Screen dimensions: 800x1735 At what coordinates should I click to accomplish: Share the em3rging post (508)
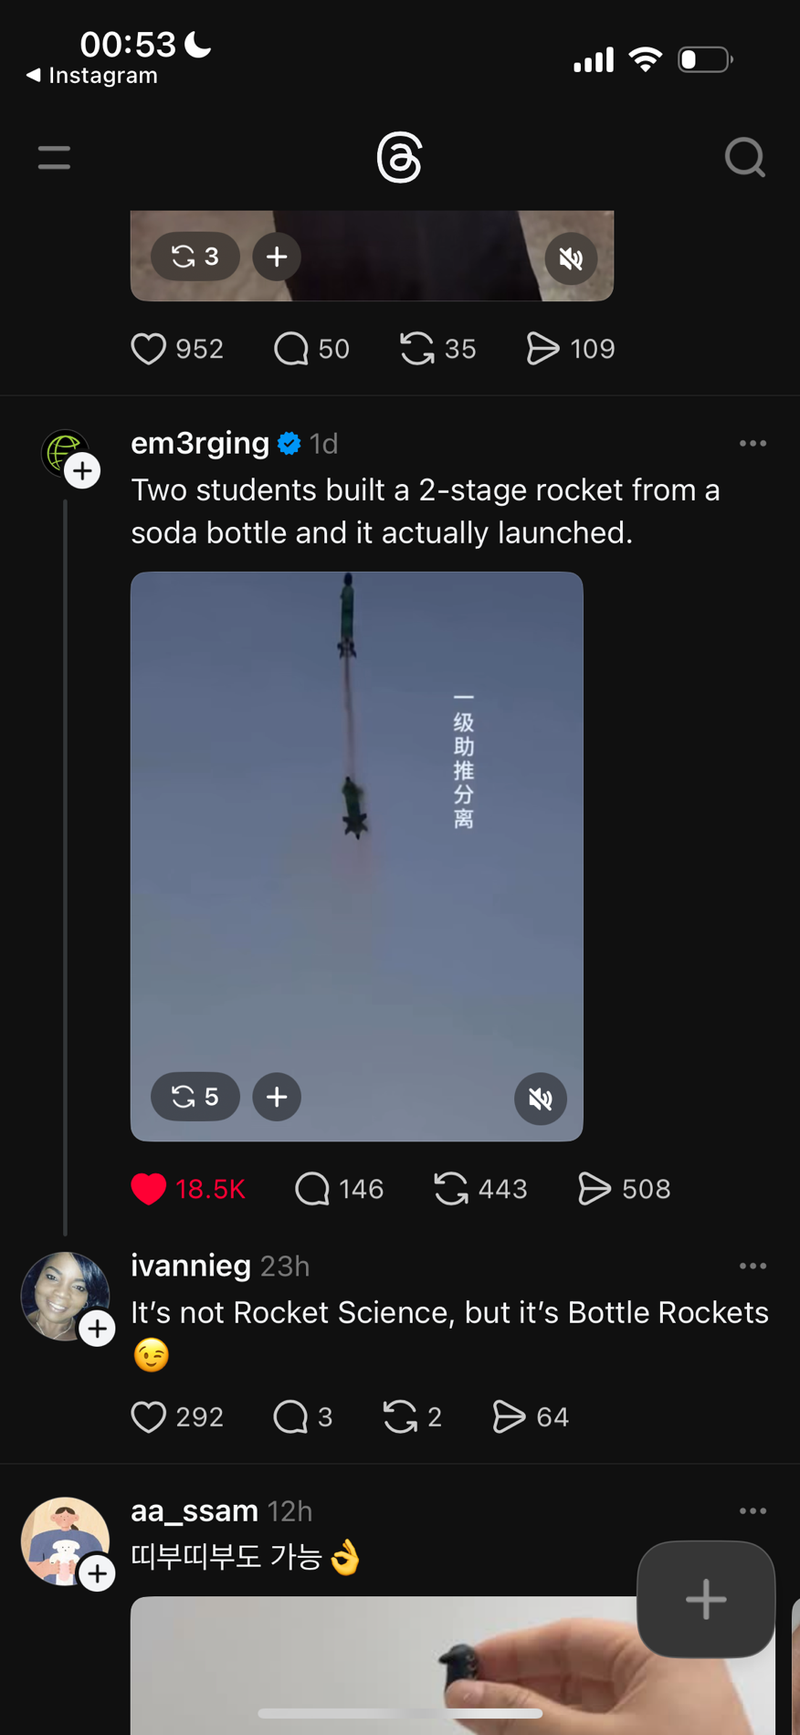click(x=594, y=1189)
